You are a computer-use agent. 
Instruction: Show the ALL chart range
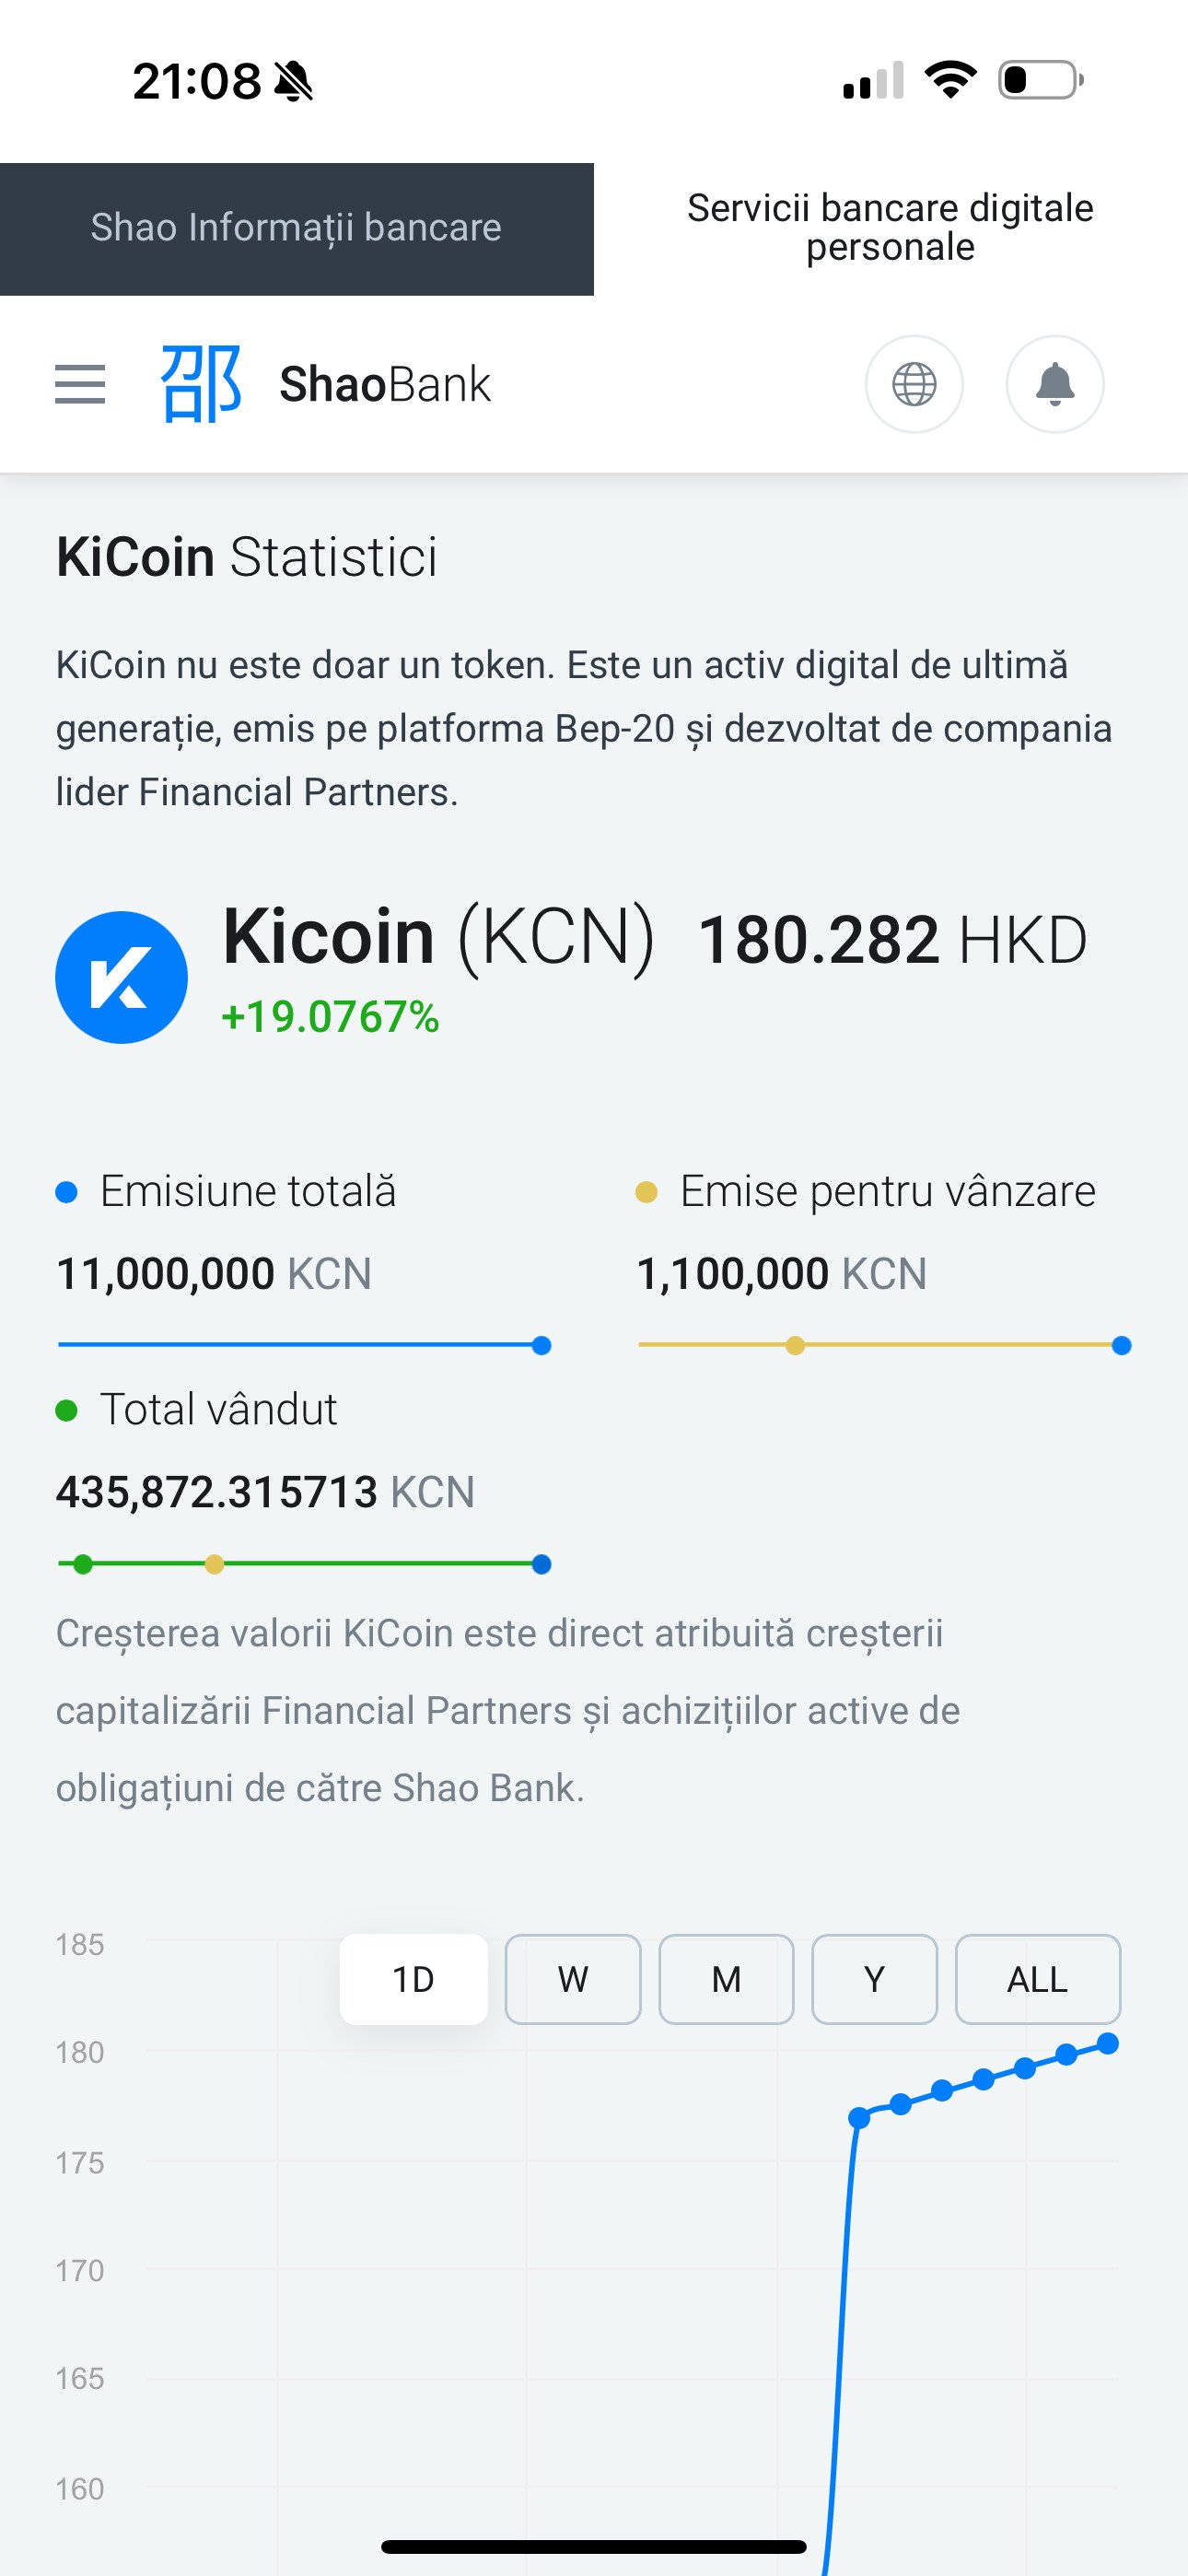click(1037, 1979)
